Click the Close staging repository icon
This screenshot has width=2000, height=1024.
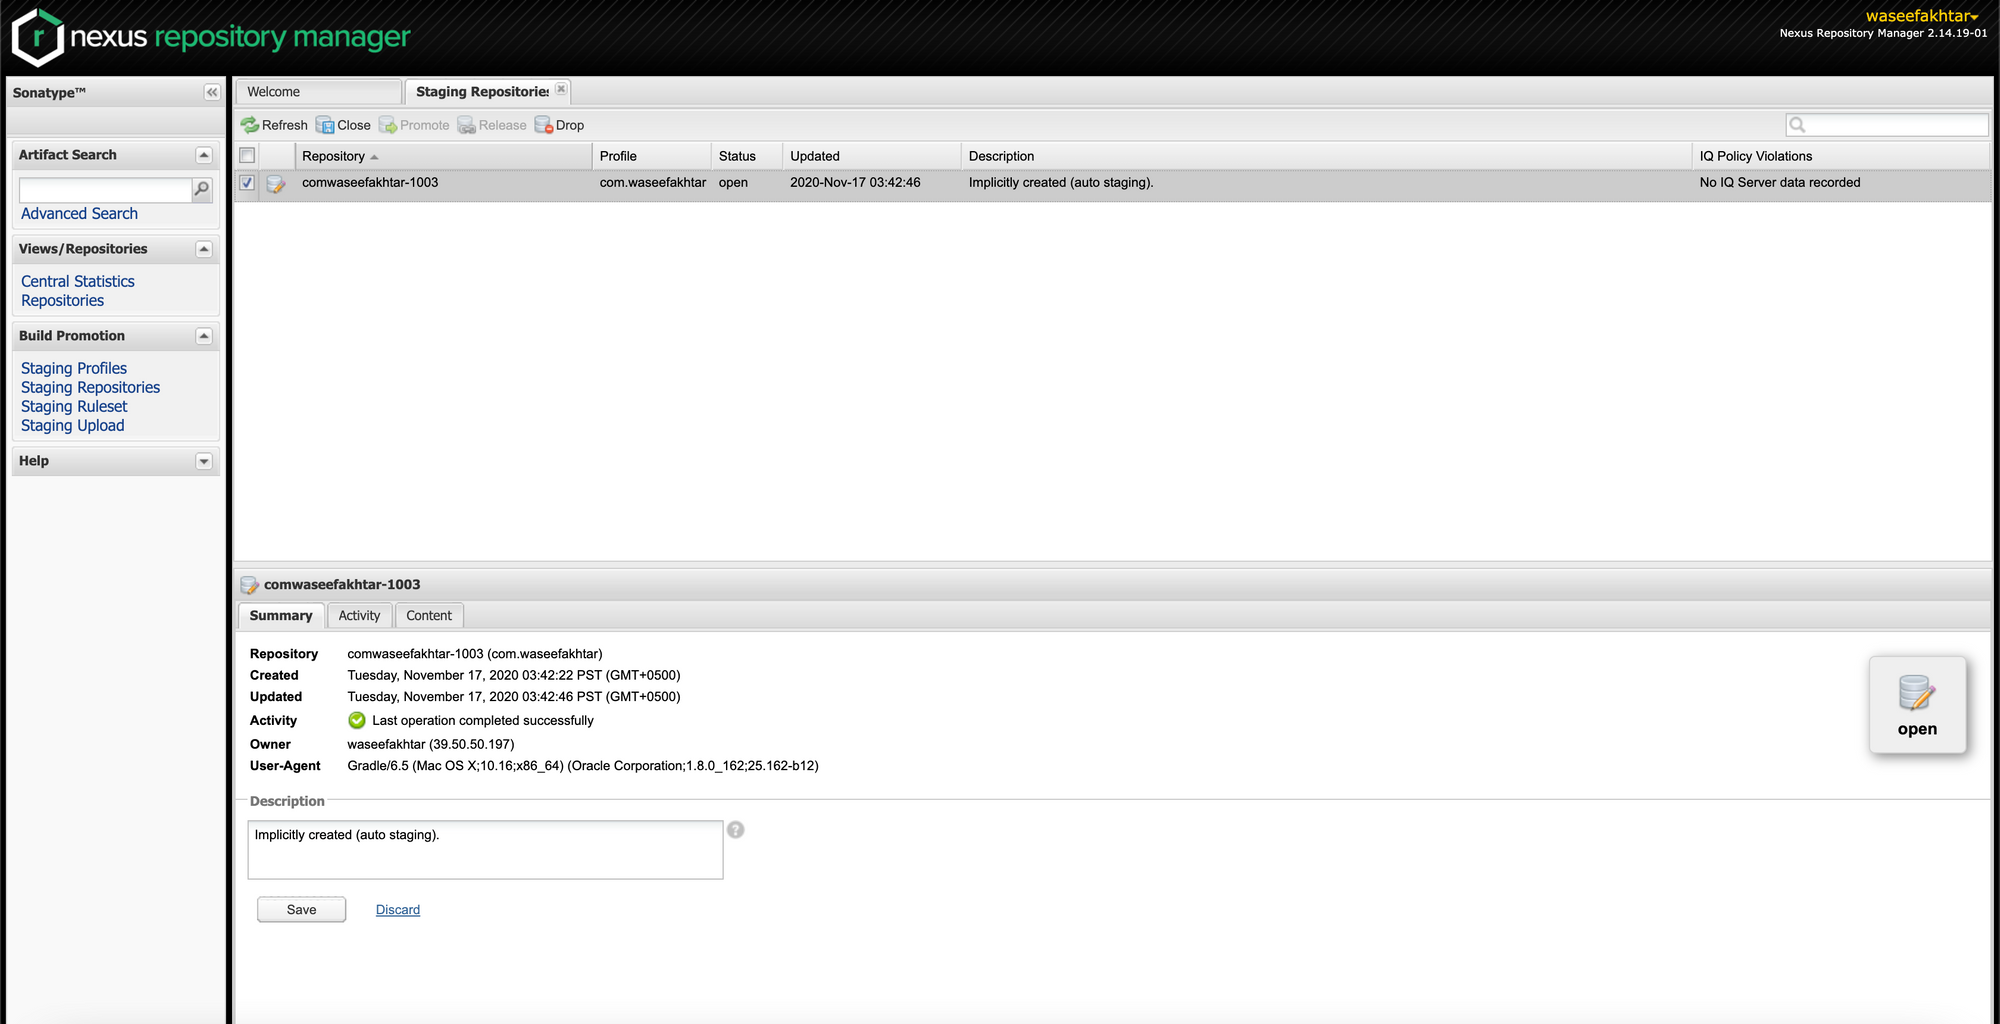pyautogui.click(x=325, y=125)
